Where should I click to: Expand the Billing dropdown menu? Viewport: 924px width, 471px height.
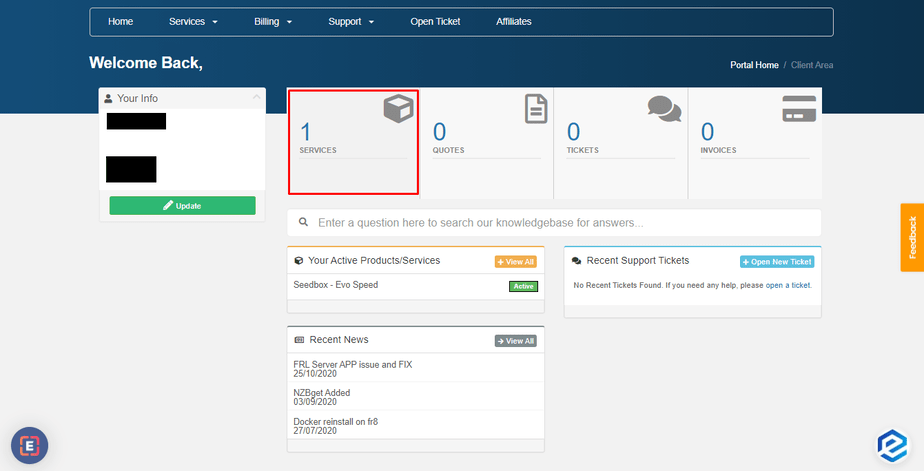273,22
